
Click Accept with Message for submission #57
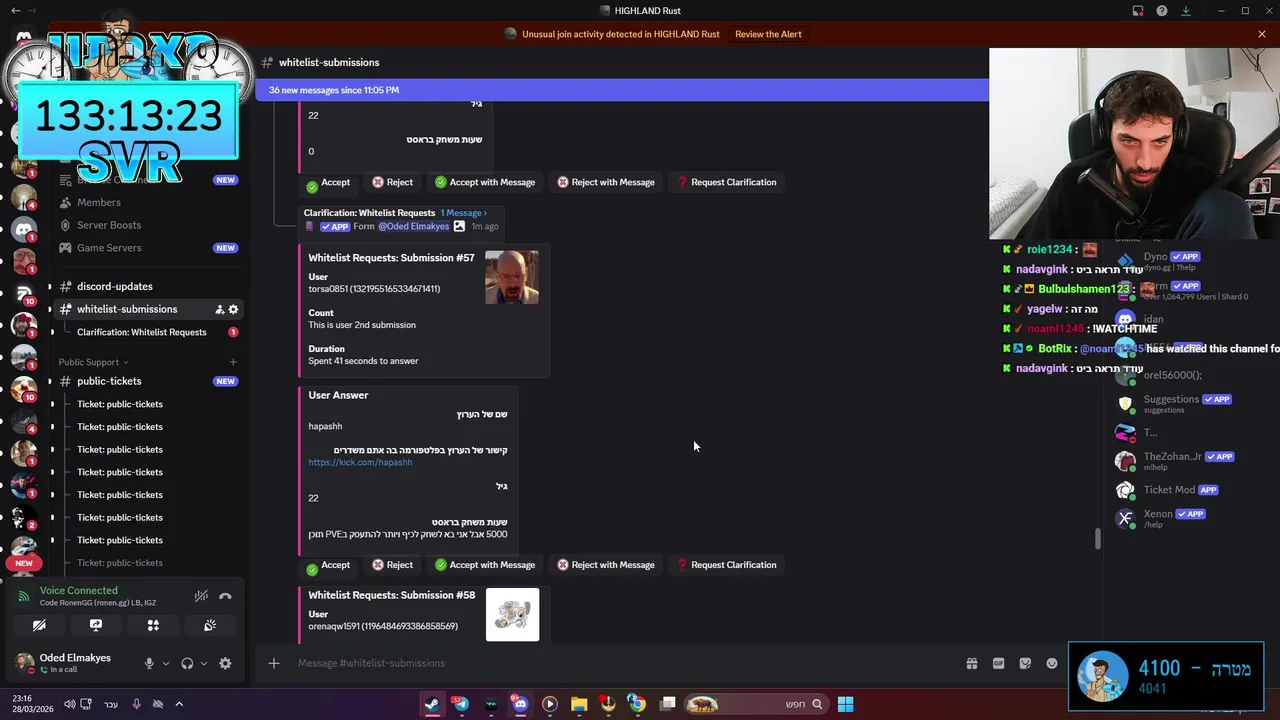[485, 565]
